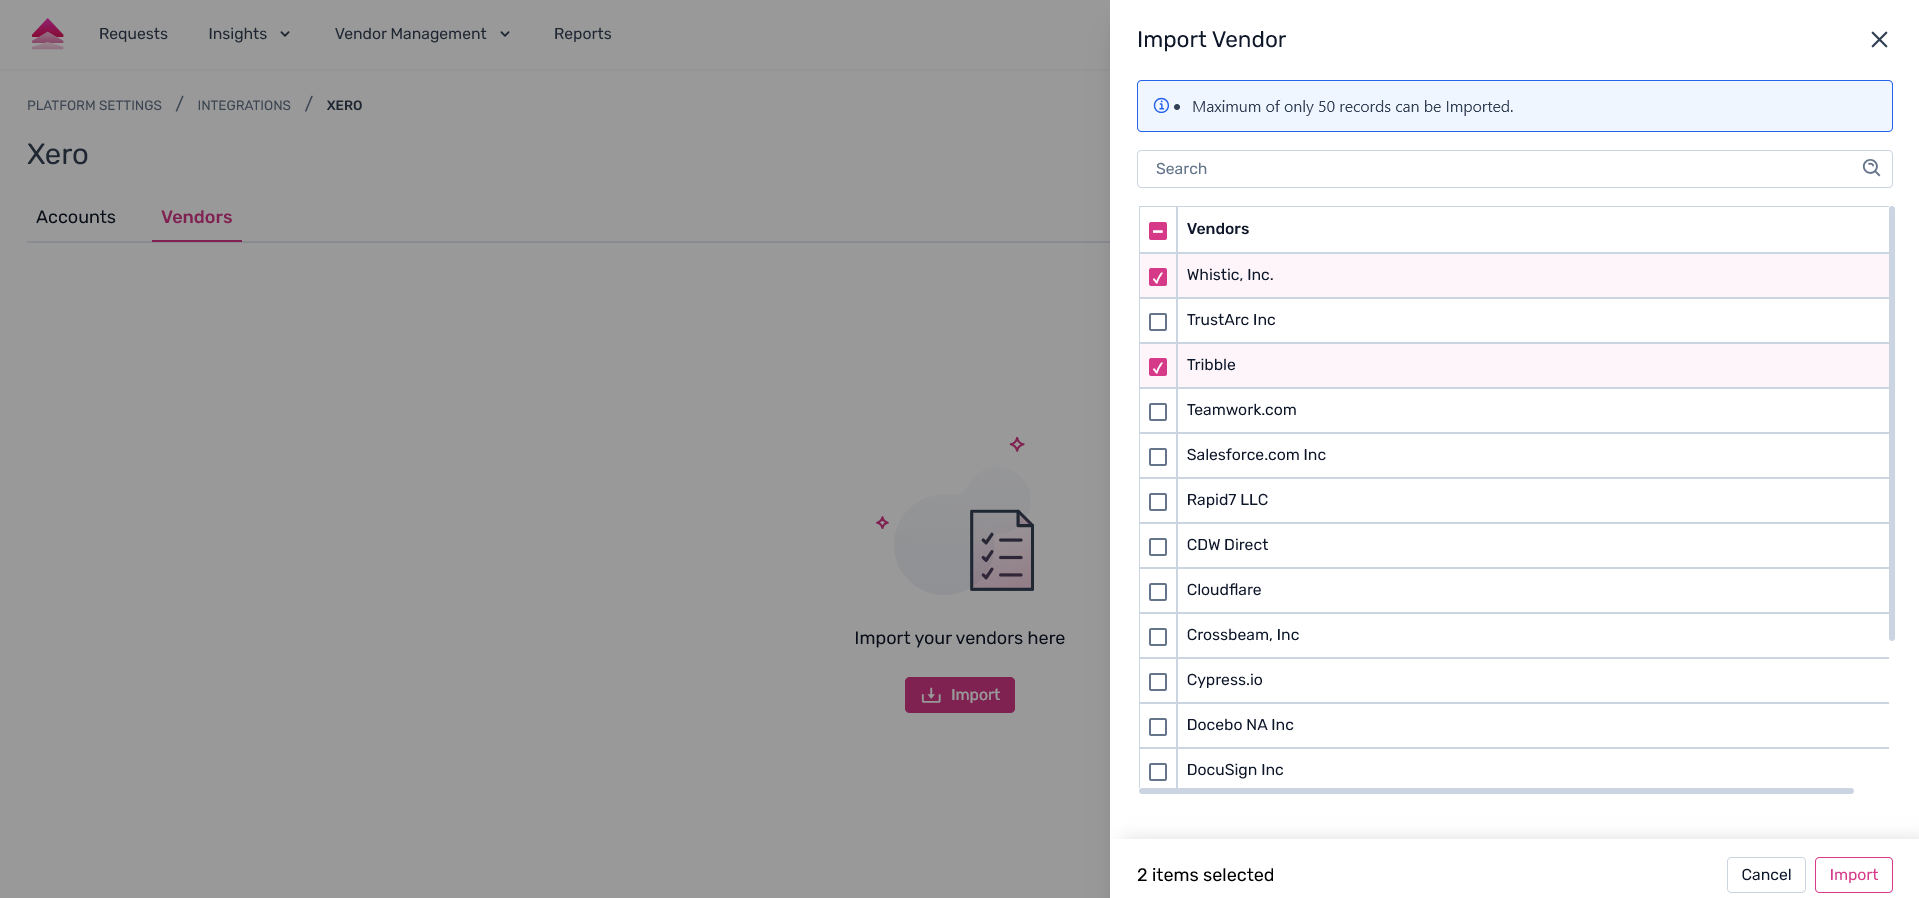Viewport: 1919px width, 898px height.
Task: Toggle the select-all Vendors checkbox
Action: 1158,231
